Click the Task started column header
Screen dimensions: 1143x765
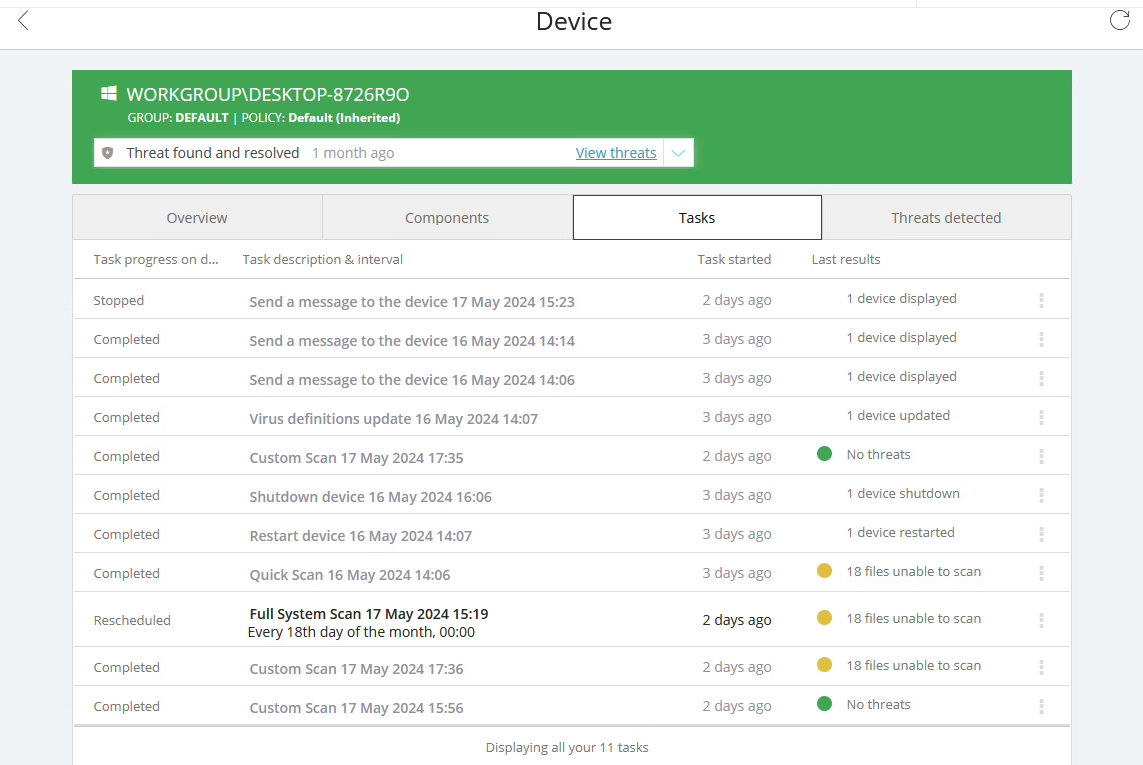(734, 259)
